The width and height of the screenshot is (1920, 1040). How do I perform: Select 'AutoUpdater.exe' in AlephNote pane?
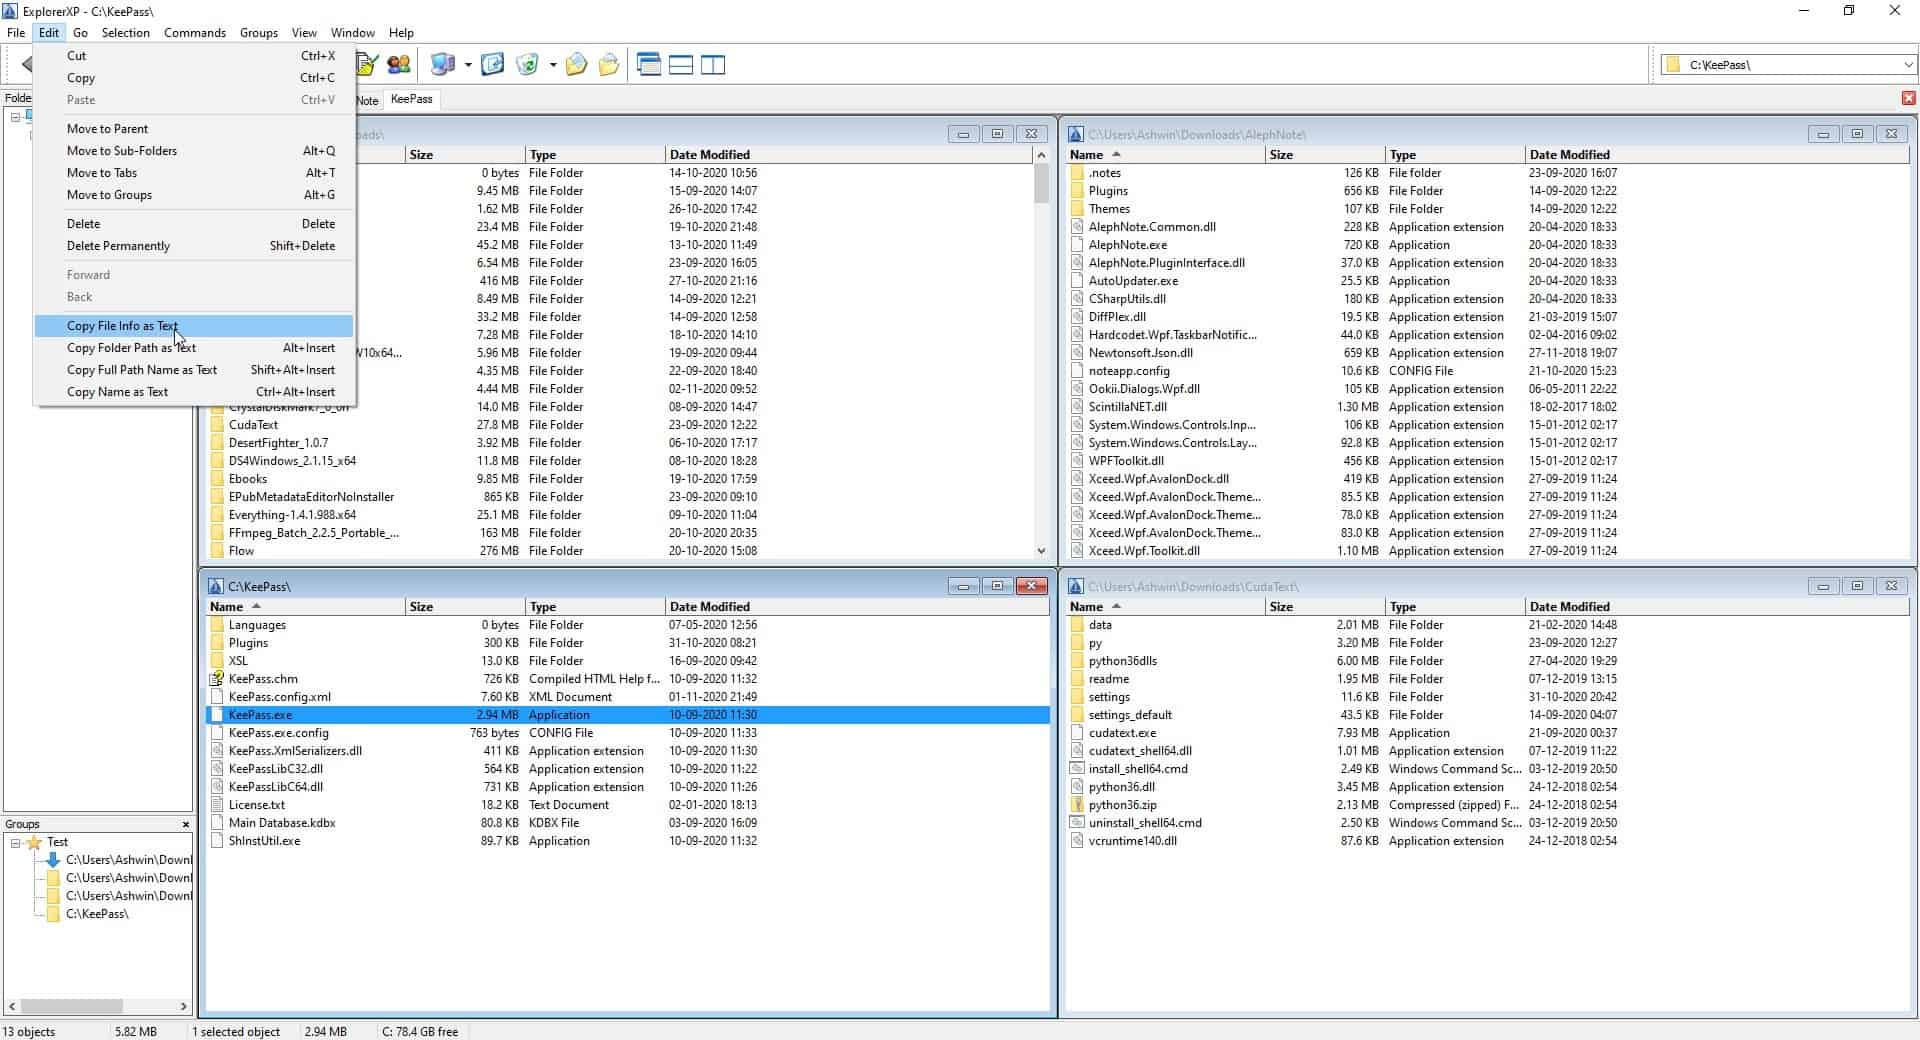point(1488,281)
